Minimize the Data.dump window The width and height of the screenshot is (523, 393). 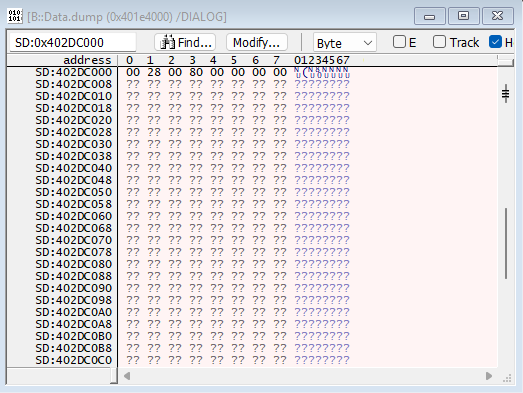tap(430, 16)
